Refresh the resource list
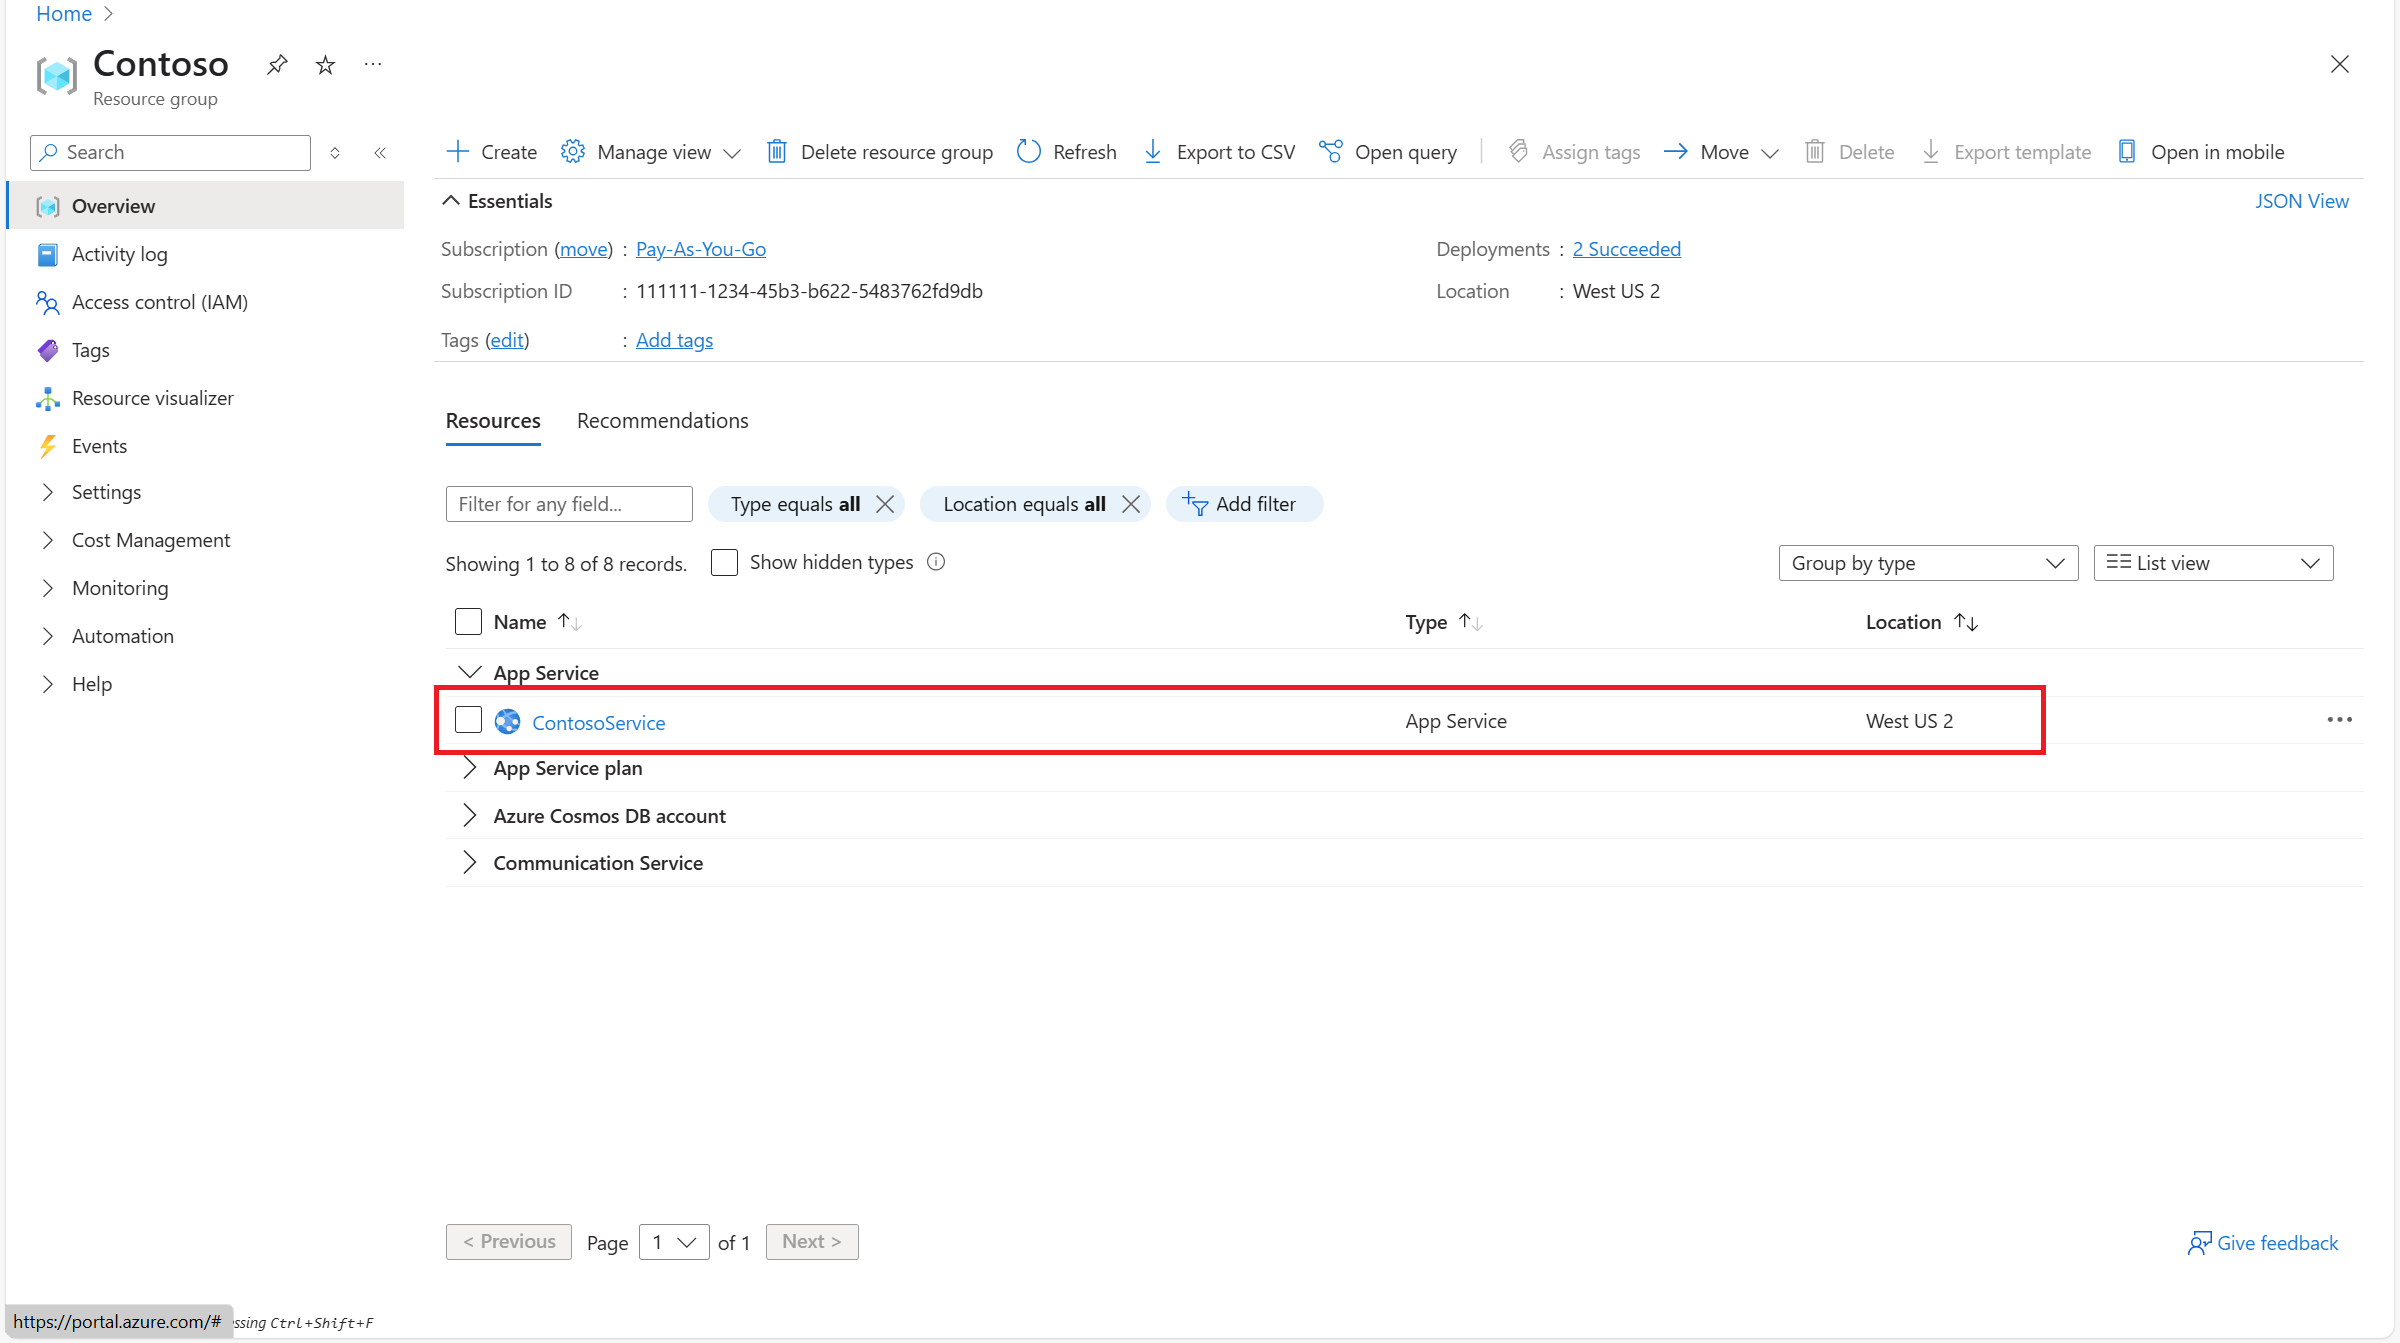Image resolution: width=2400 pixels, height=1343 pixels. 1066,151
